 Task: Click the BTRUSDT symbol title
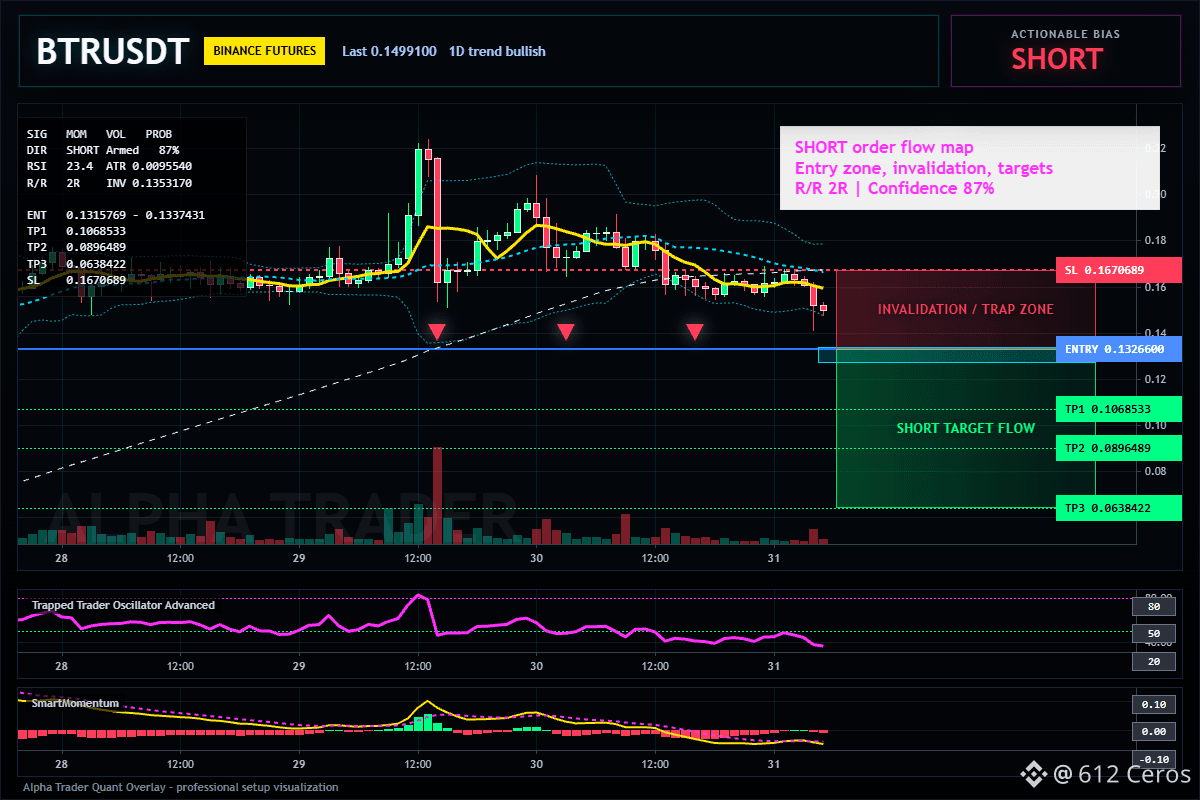coord(112,51)
